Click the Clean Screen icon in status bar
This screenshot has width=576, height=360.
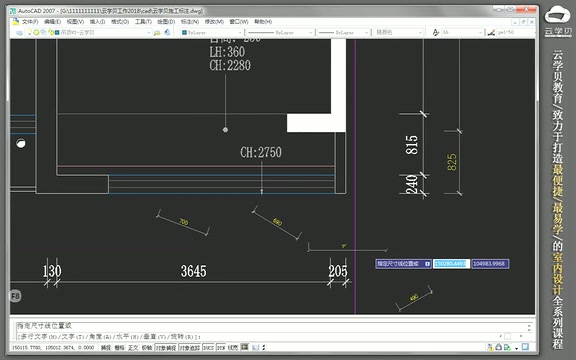pyautogui.click(x=525, y=347)
